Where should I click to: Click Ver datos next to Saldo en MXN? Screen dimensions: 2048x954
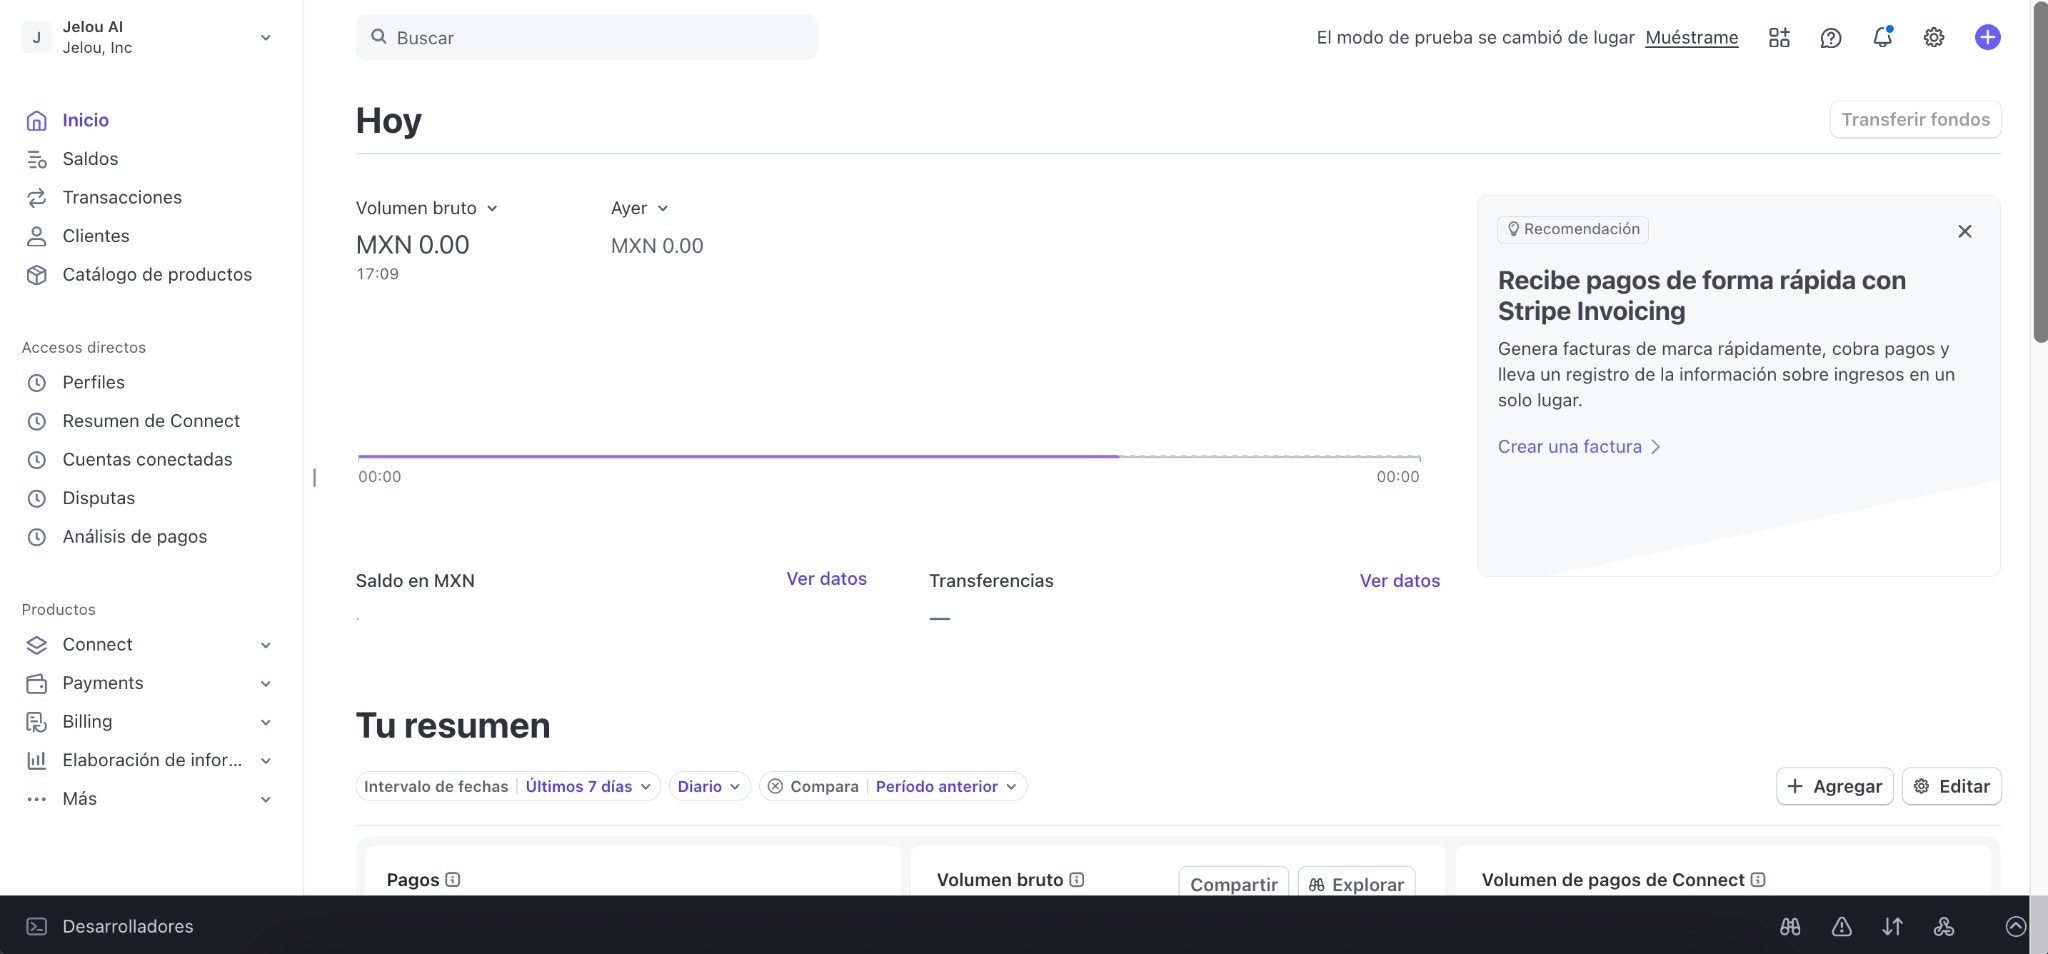pyautogui.click(x=826, y=579)
